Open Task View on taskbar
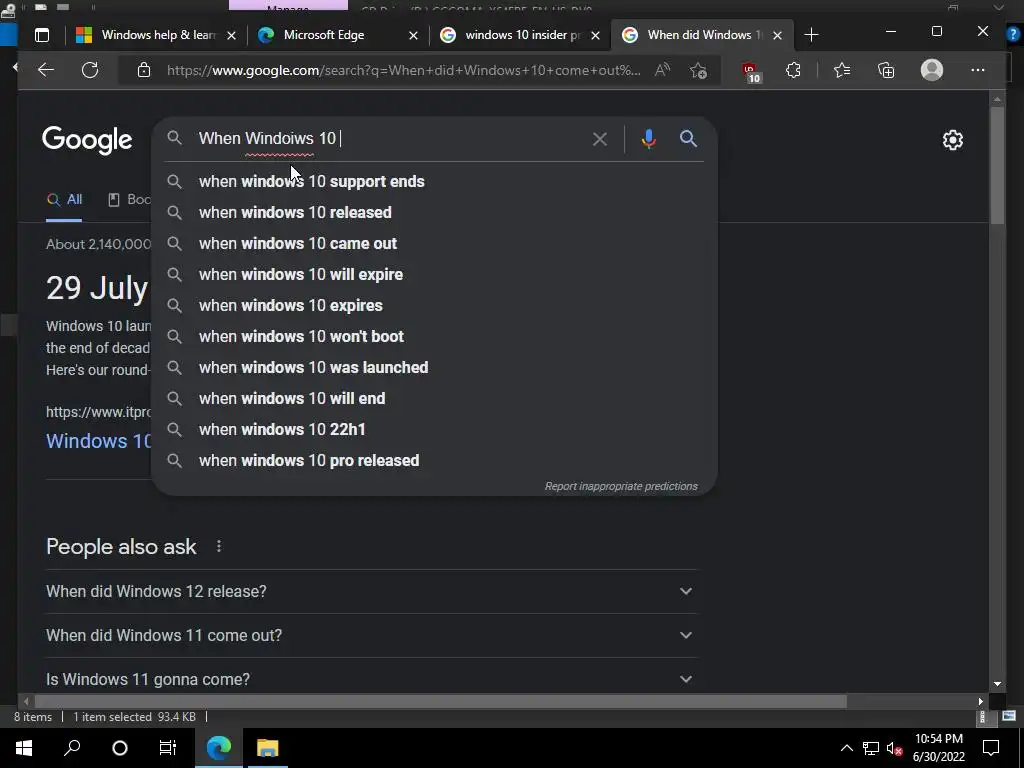The image size is (1024, 768). (168, 748)
